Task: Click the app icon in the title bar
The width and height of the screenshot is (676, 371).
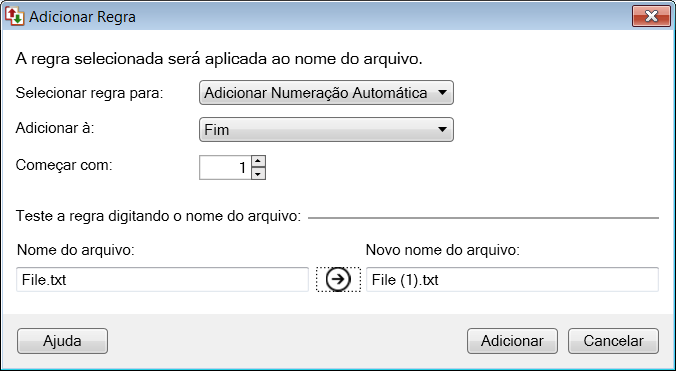Action: 14,16
